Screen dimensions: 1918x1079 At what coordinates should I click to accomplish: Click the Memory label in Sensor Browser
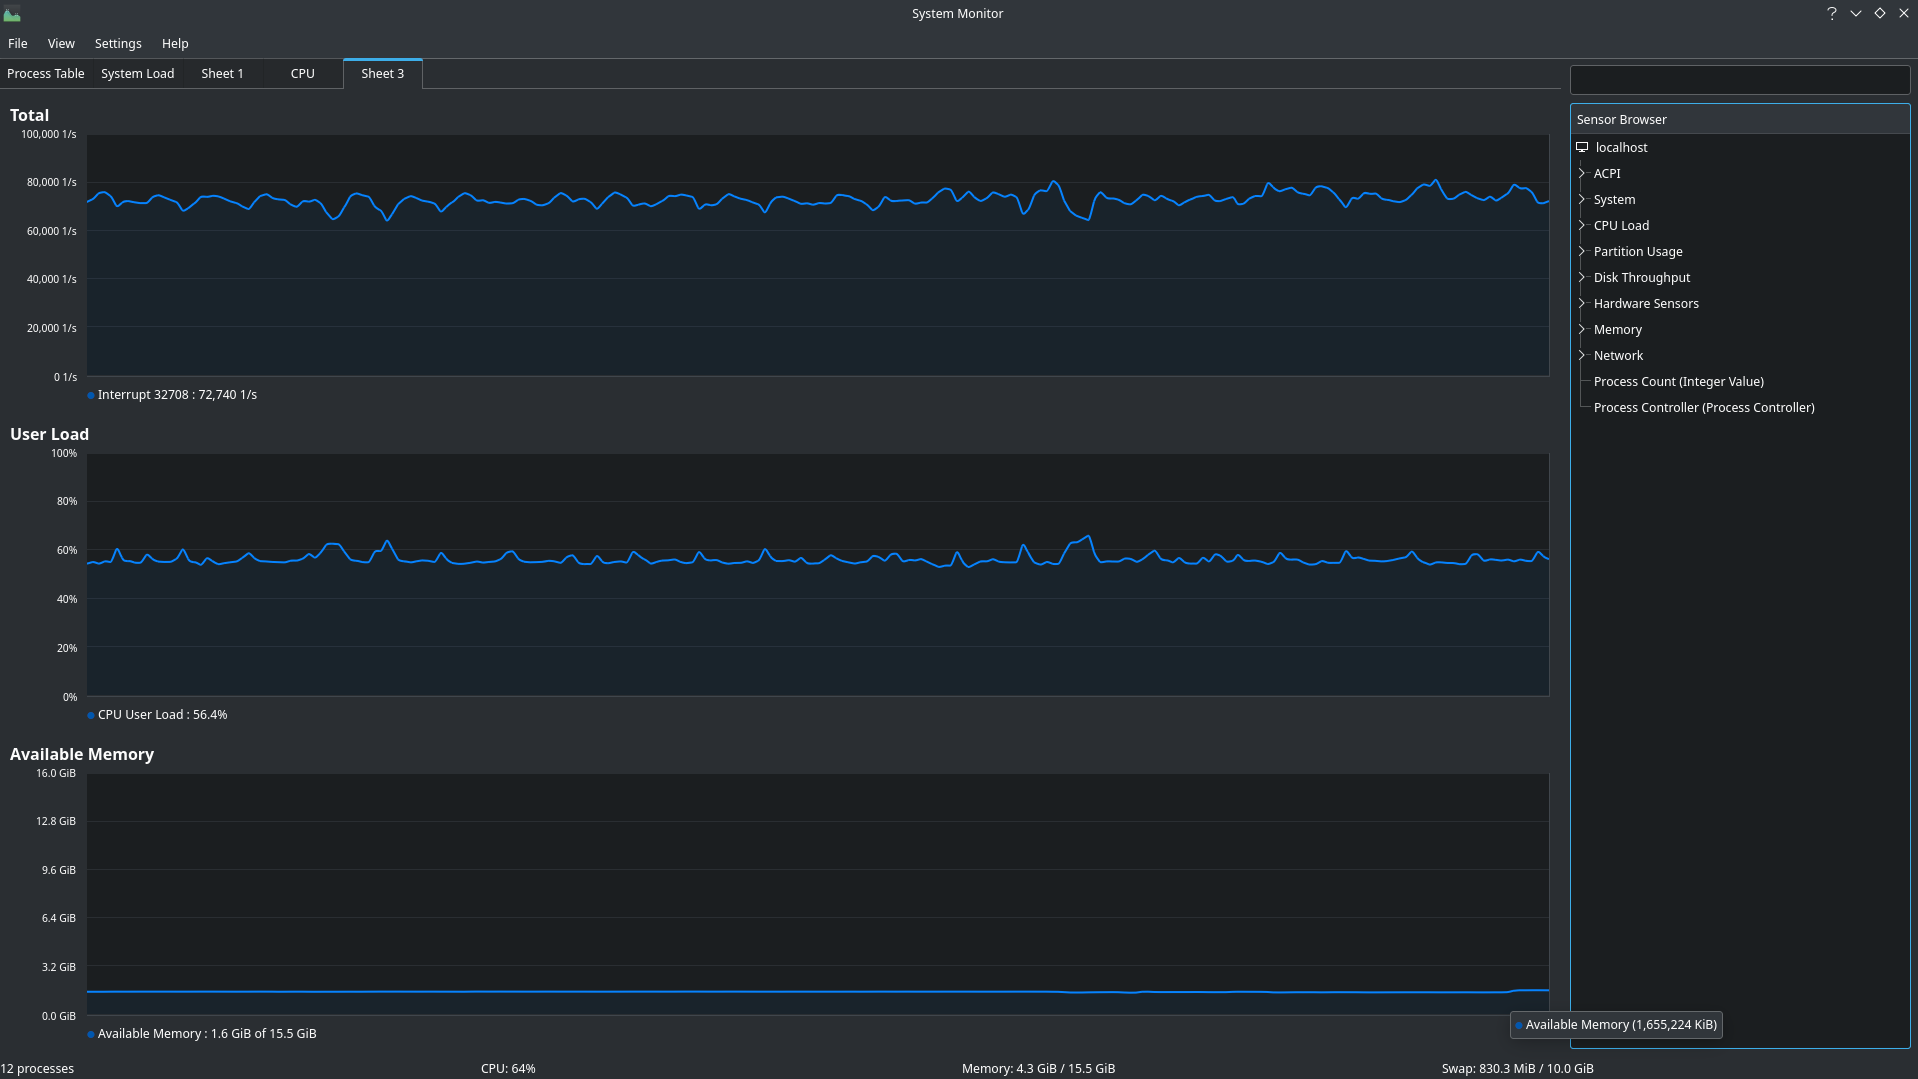[x=1617, y=330]
